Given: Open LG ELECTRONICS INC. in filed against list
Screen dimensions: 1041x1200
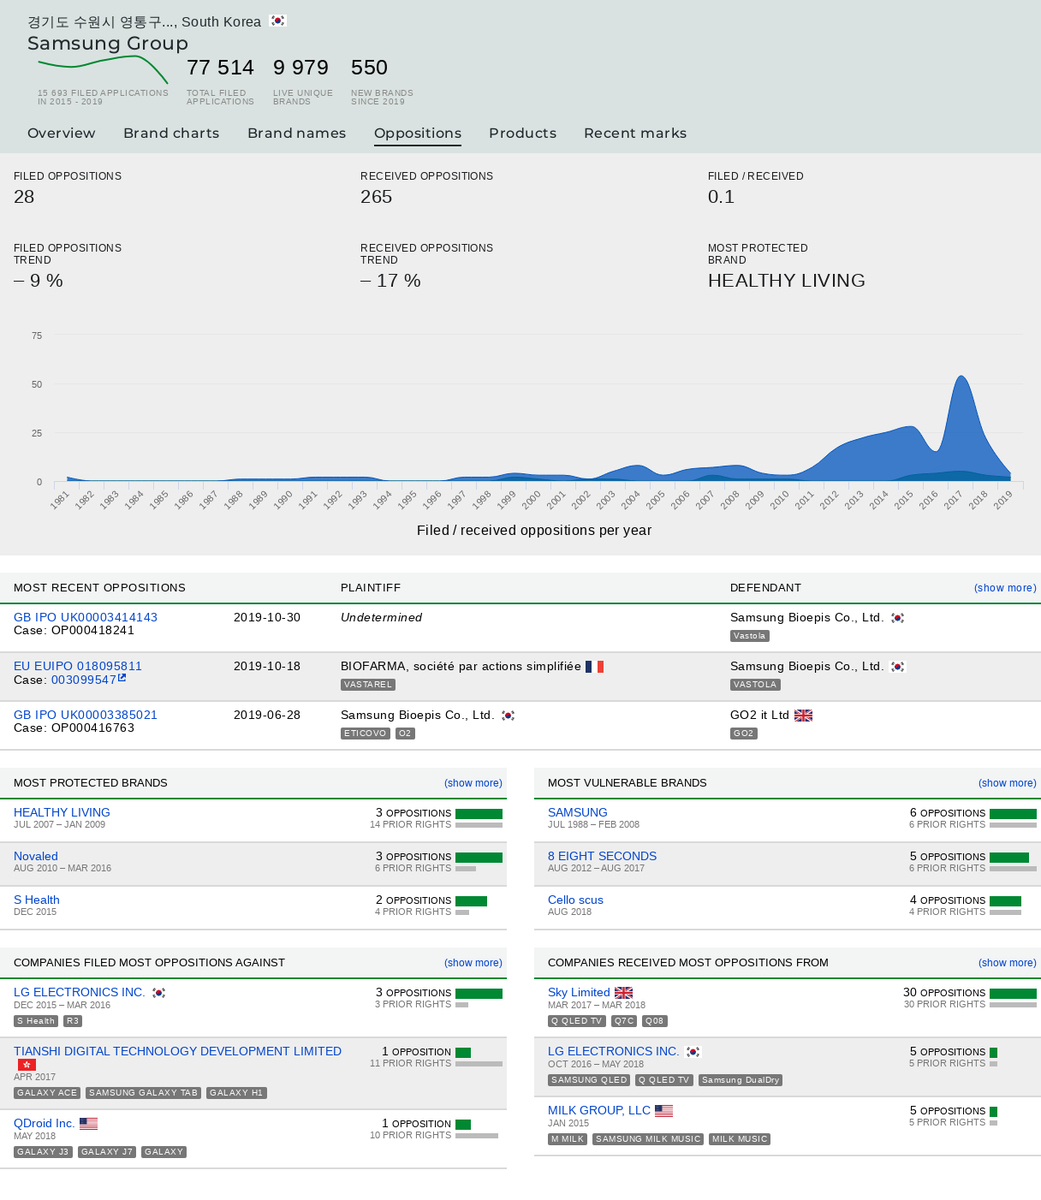Looking at the screenshot, I should click(79, 992).
